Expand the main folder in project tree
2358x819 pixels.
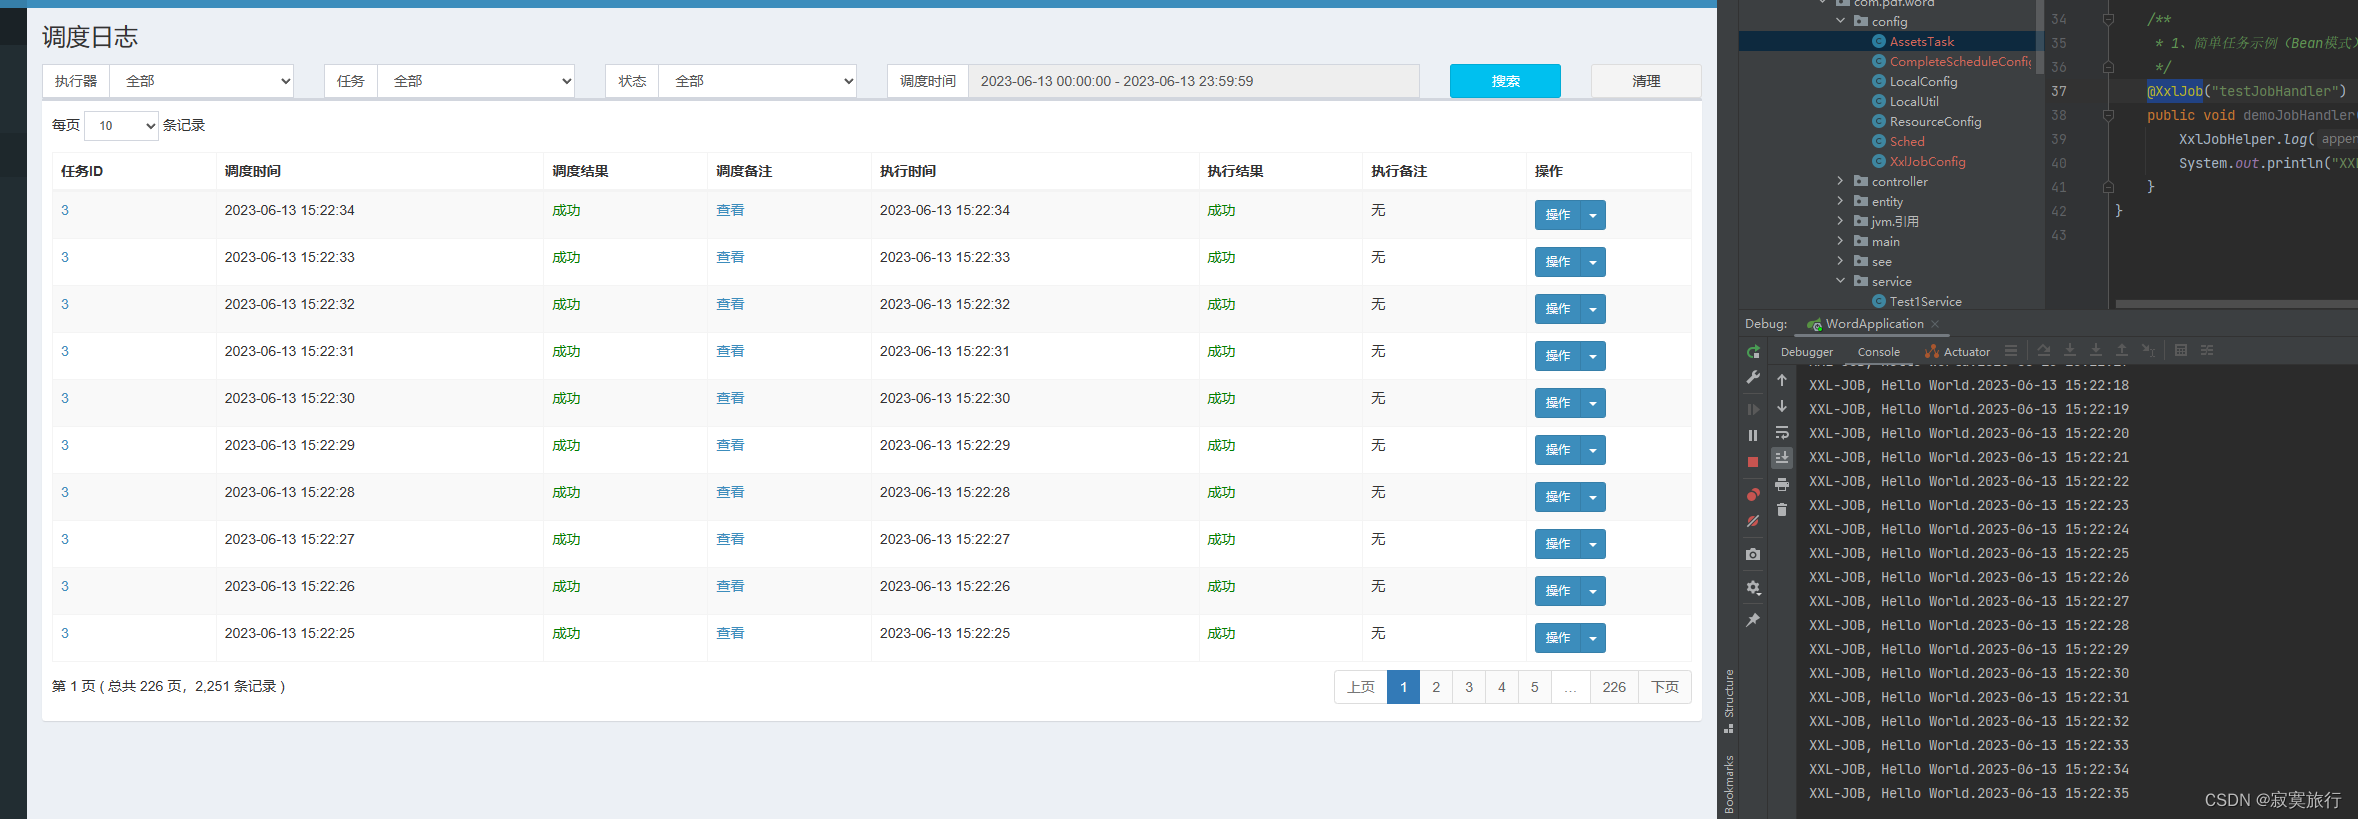(1840, 241)
